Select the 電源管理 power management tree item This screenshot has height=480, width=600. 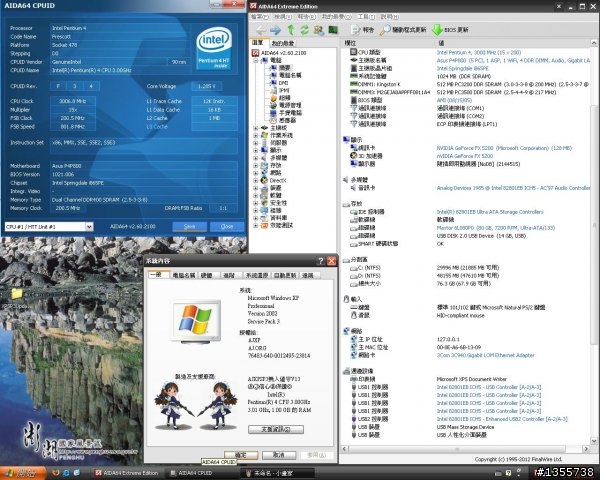290,105
